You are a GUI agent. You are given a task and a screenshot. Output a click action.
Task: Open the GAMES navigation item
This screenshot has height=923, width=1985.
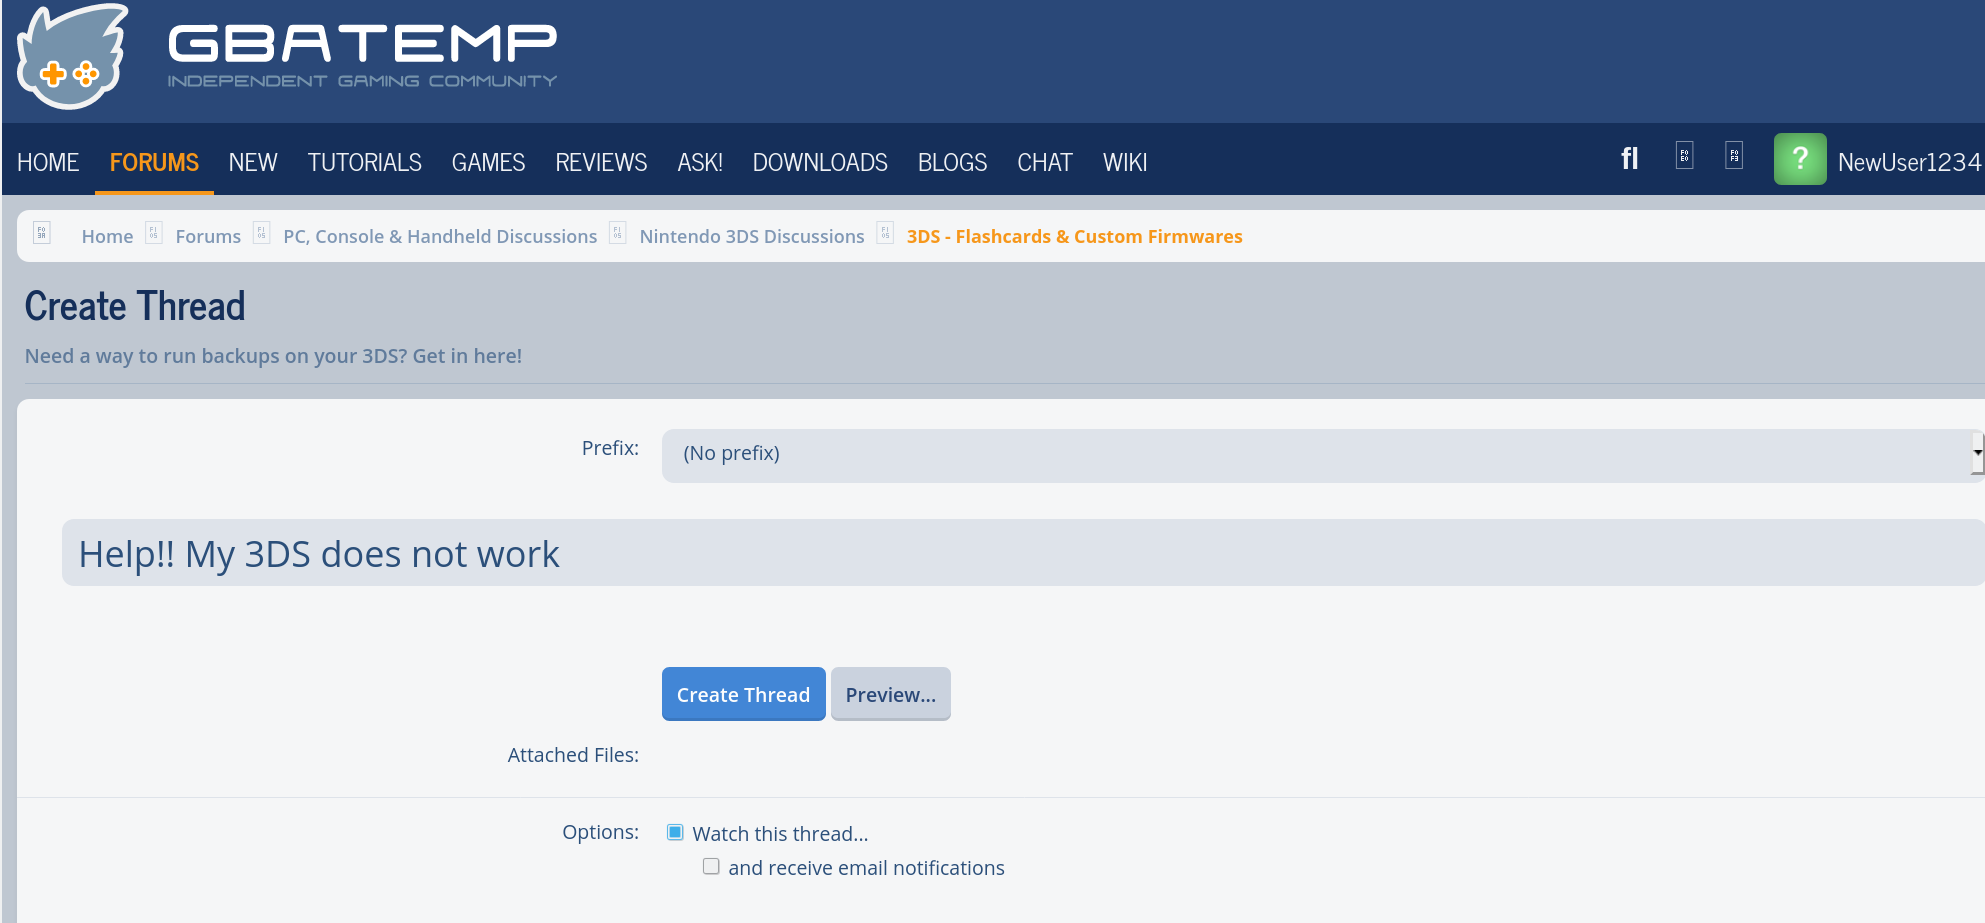(488, 162)
